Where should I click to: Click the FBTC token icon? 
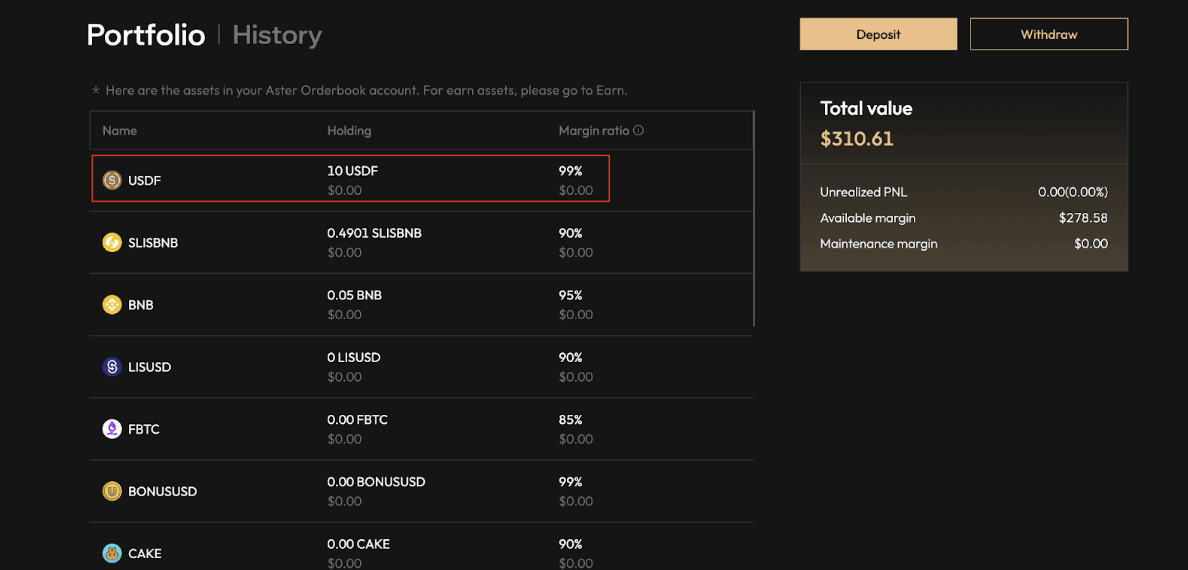point(112,429)
